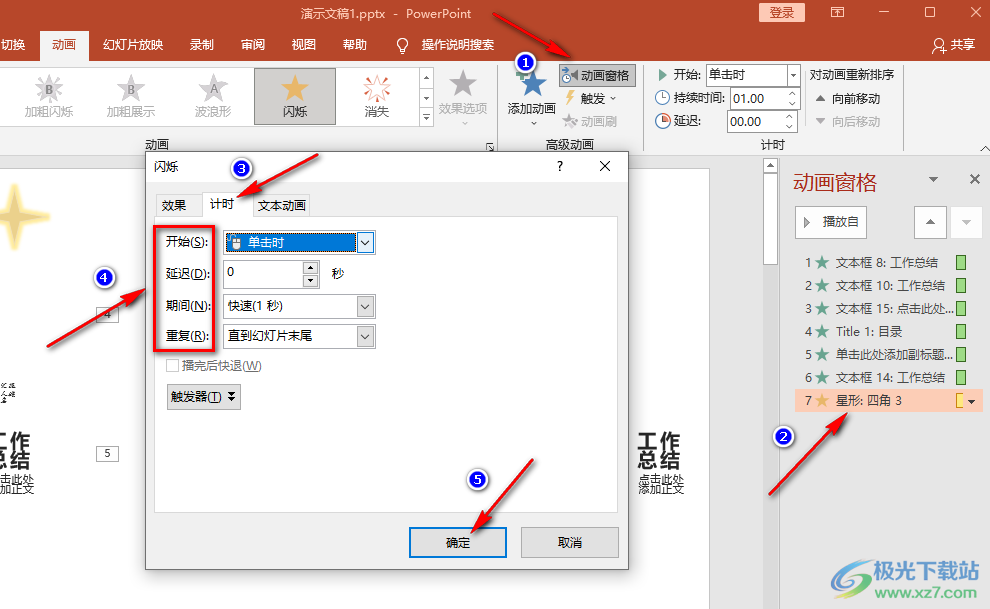The height and width of the screenshot is (609, 990).
Task: Close the 动画窗格 pane
Action: pos(974,180)
